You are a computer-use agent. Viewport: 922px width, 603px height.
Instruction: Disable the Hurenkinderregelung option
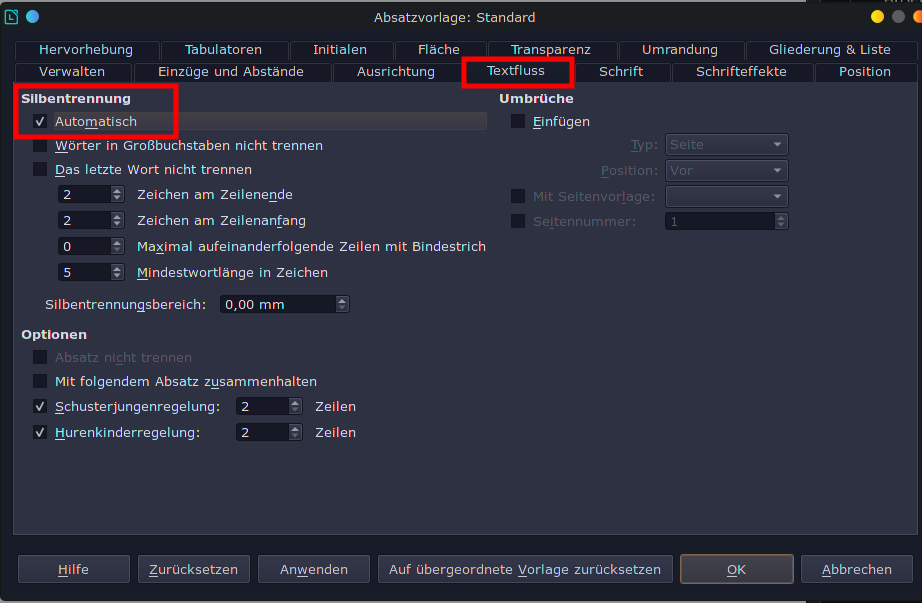click(x=40, y=432)
